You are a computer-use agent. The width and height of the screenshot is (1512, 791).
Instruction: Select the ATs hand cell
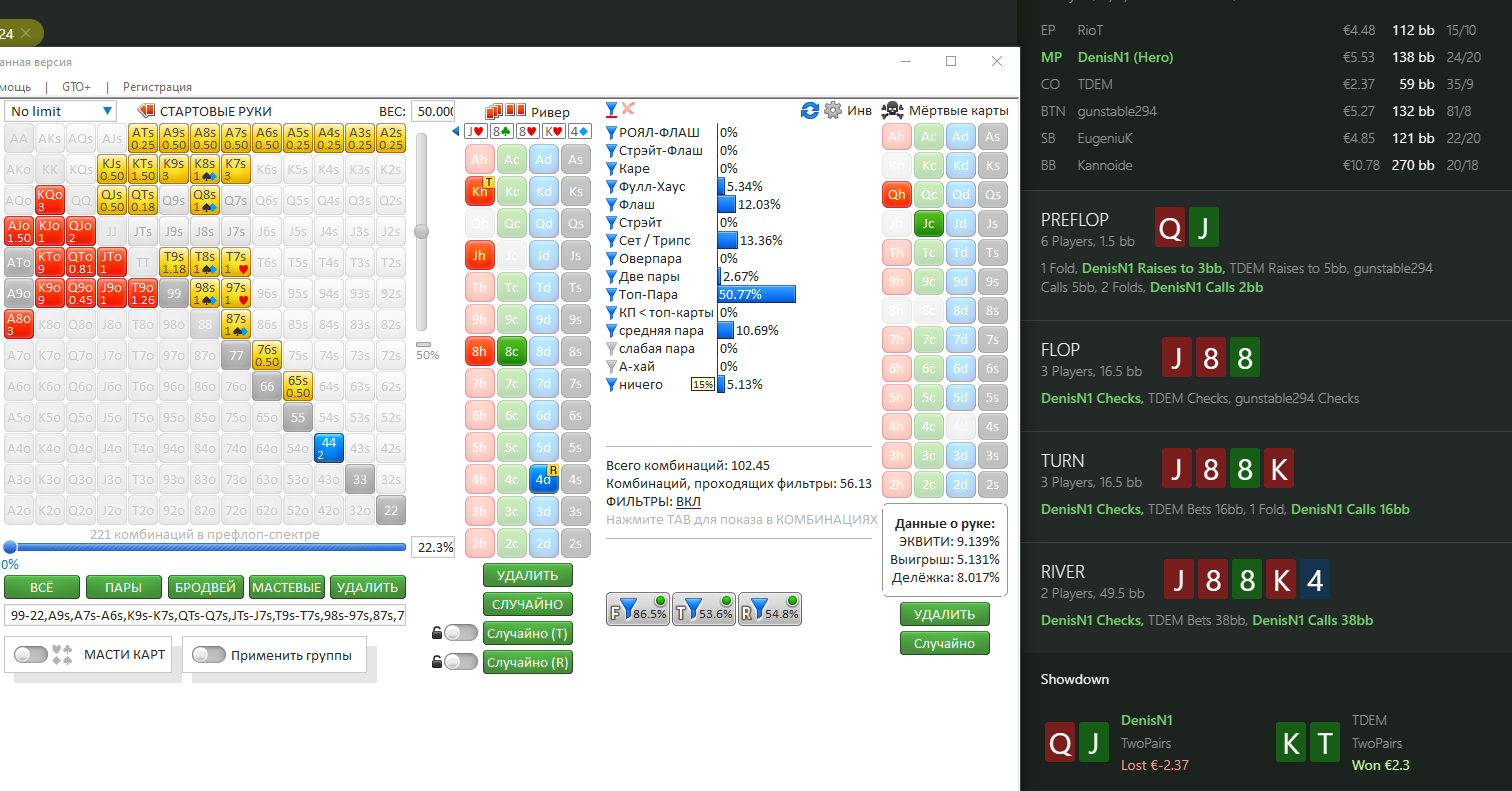click(143, 137)
